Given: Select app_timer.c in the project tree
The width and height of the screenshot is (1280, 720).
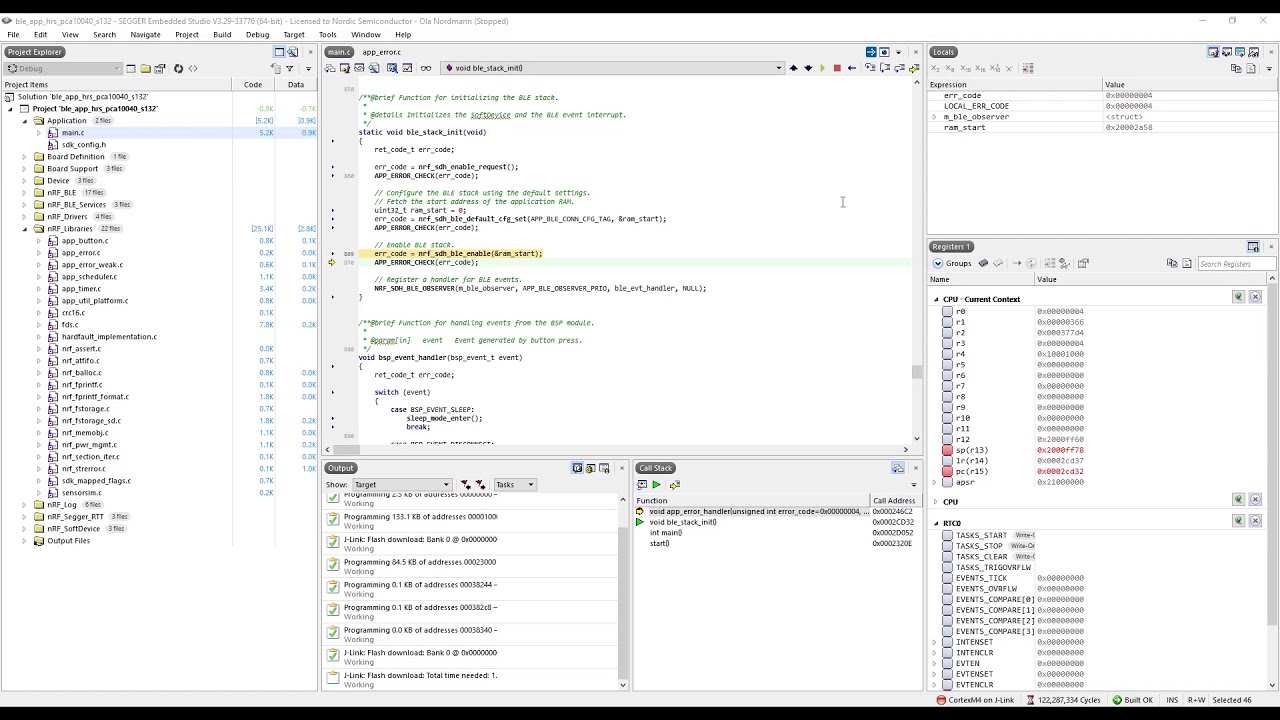Looking at the screenshot, I should (81, 289).
